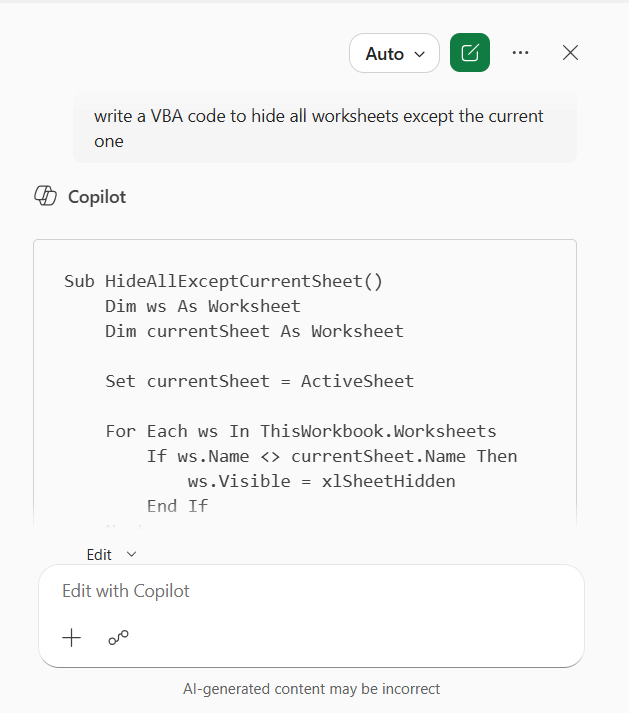Click the AI-generated content may be incorrect notice
Screen dimensions: 629x713
(x=312, y=689)
